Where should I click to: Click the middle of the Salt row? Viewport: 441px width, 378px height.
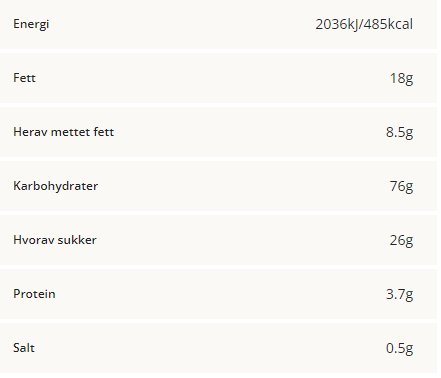click(218, 348)
